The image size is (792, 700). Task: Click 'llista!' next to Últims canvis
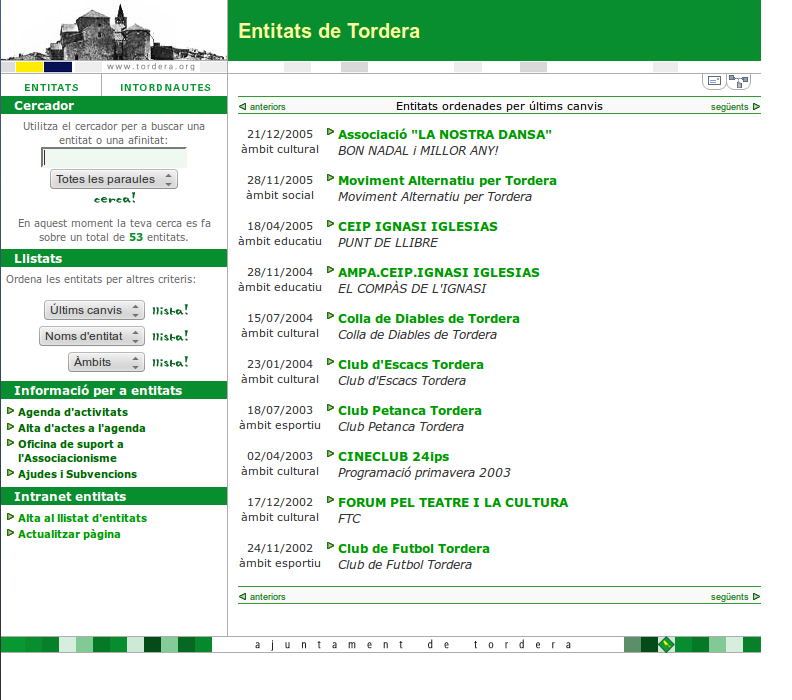(170, 310)
